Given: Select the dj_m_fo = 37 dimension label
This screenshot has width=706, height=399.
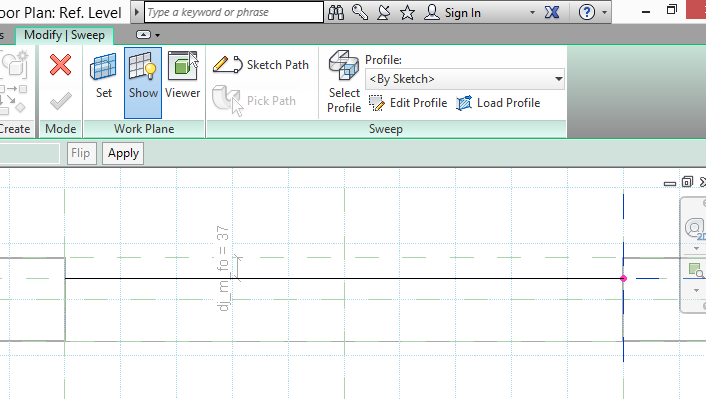Looking at the screenshot, I should point(223,268).
